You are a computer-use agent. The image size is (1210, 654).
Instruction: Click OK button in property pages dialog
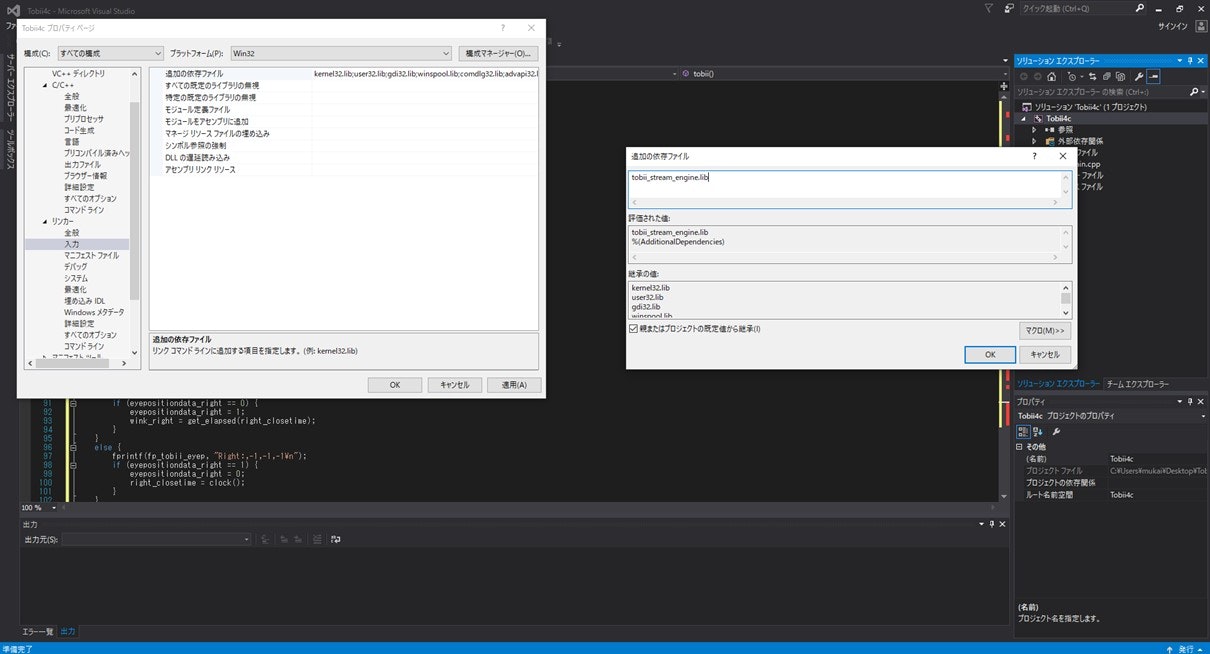[x=395, y=385]
